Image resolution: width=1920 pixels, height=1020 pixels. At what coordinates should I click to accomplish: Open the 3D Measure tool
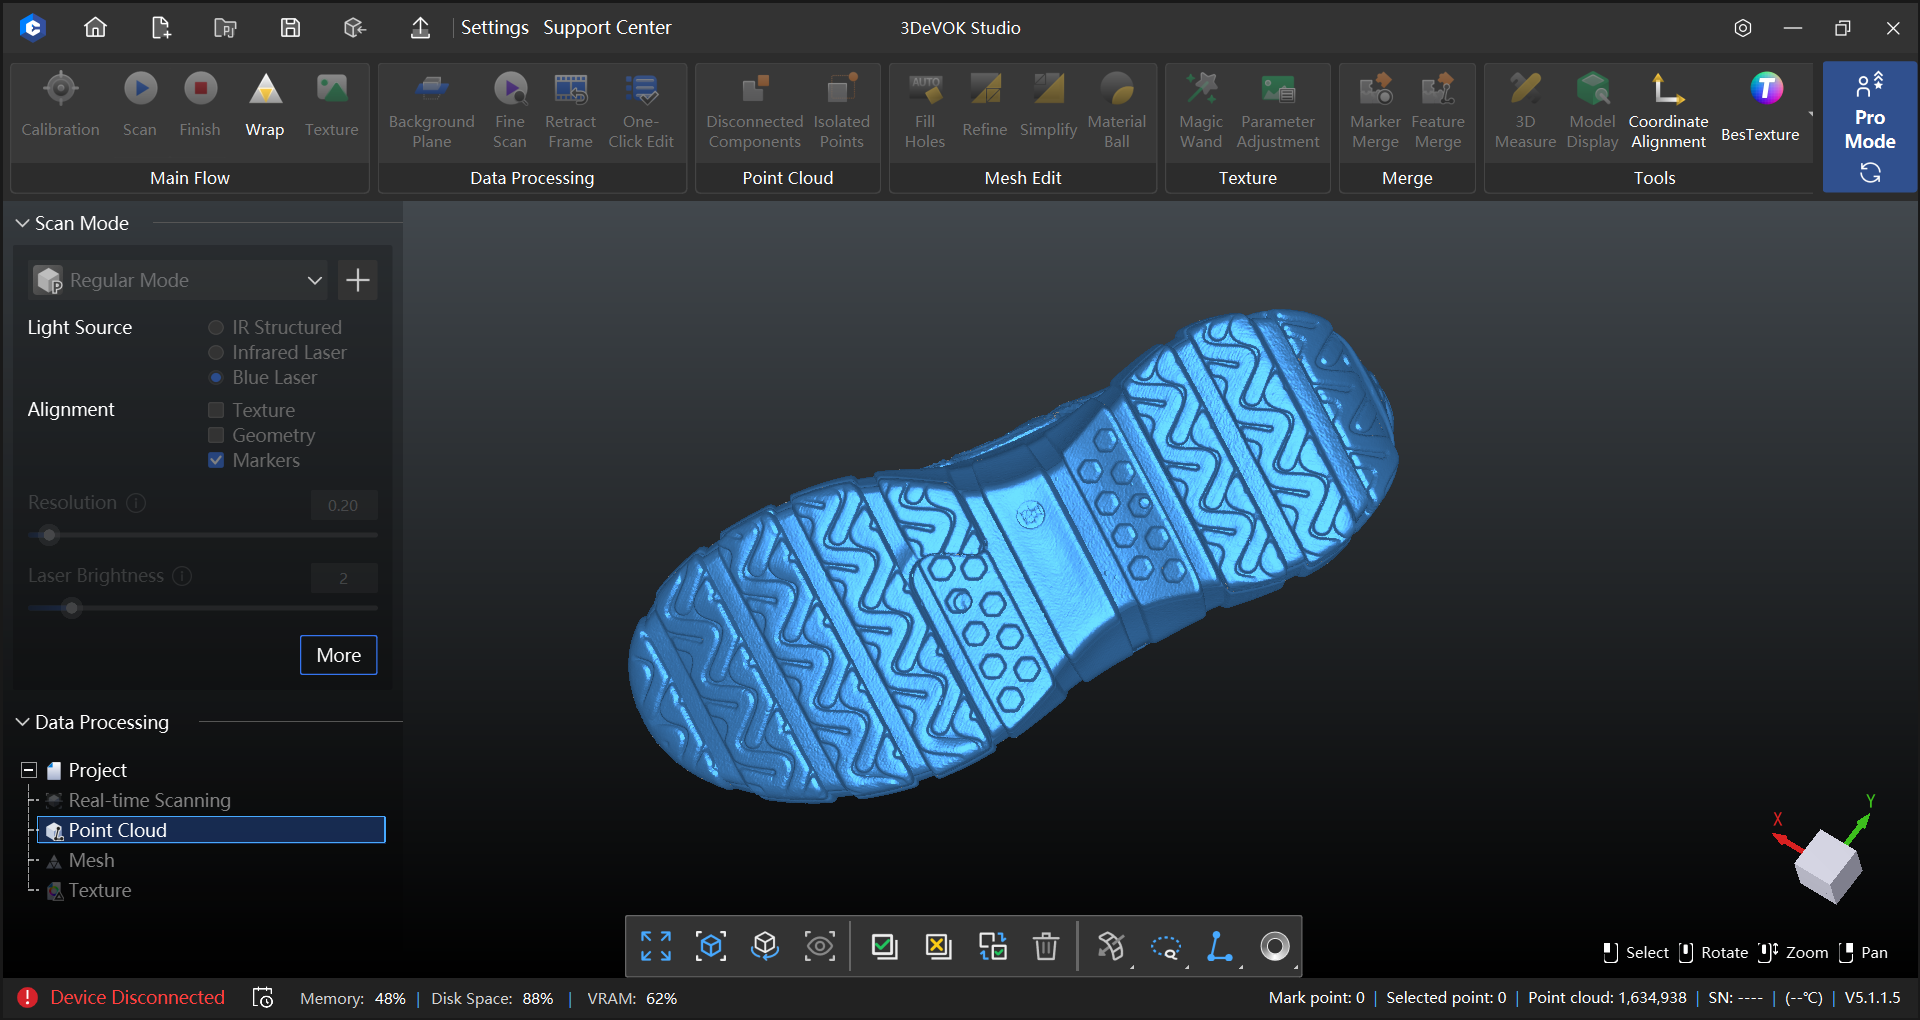[1526, 110]
